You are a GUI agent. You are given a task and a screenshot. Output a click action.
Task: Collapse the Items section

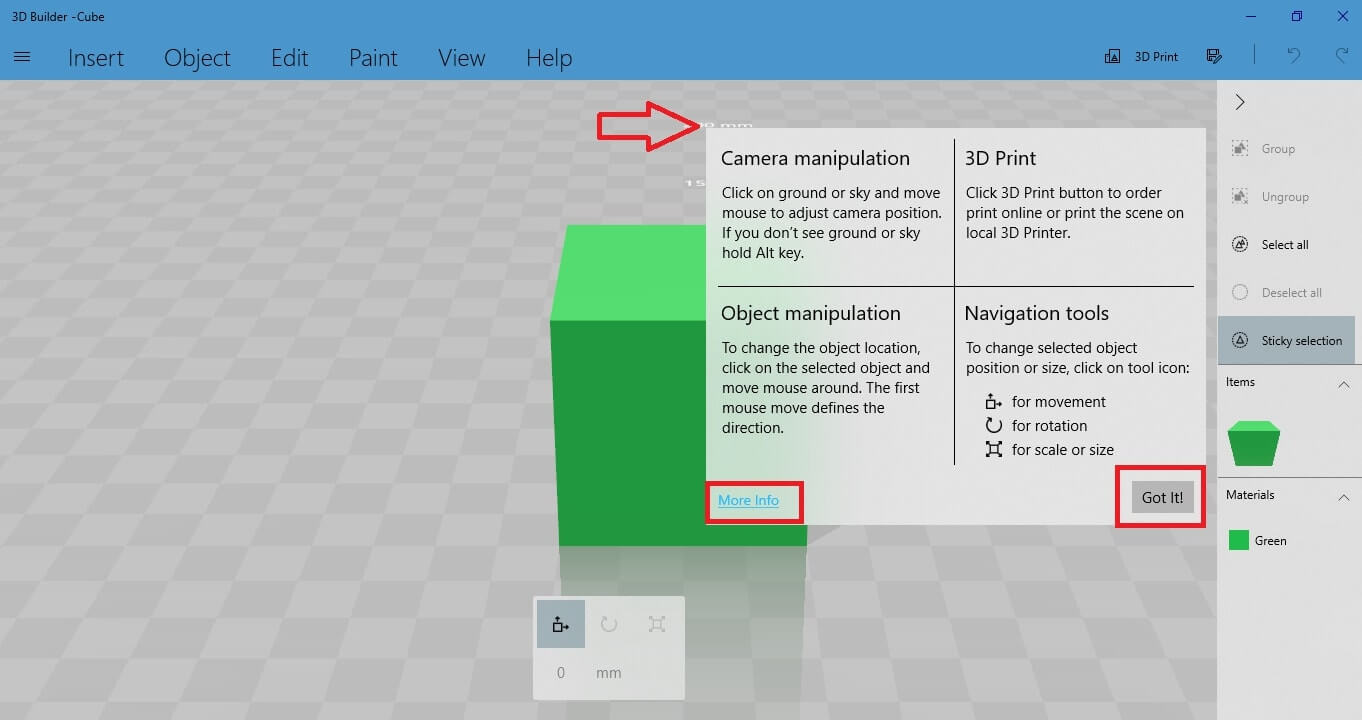(x=1343, y=384)
